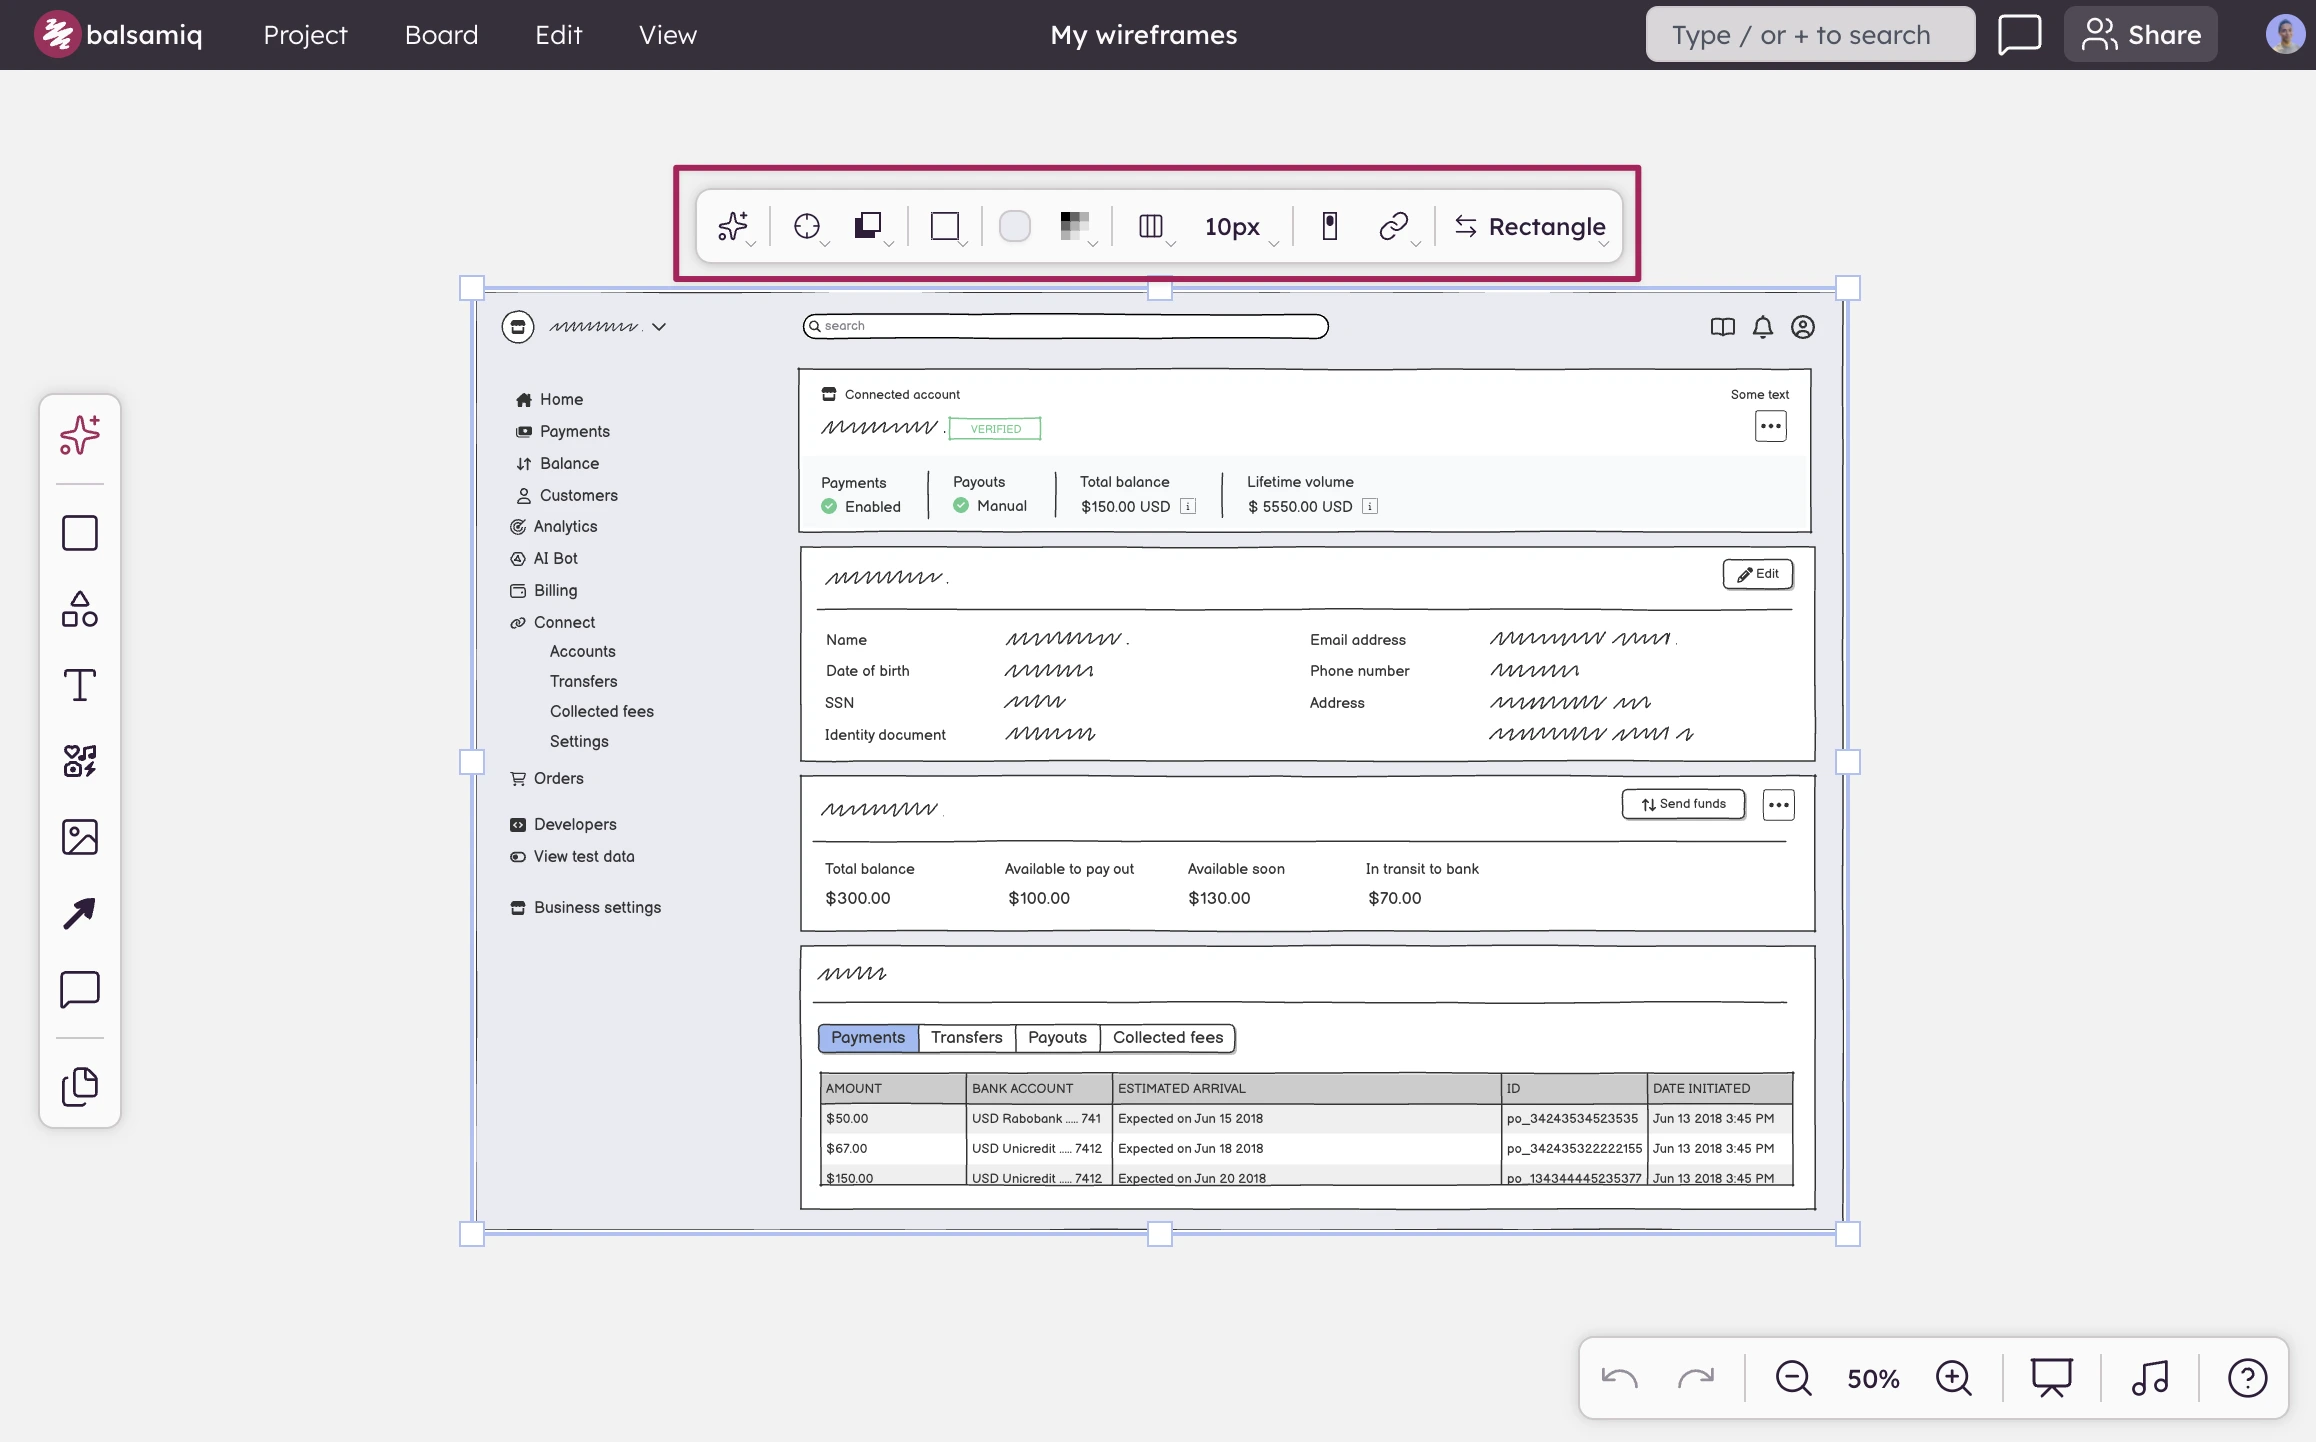Click the Pages icon at sidebar bottom
Image resolution: width=2316 pixels, height=1442 pixels.
click(80, 1087)
